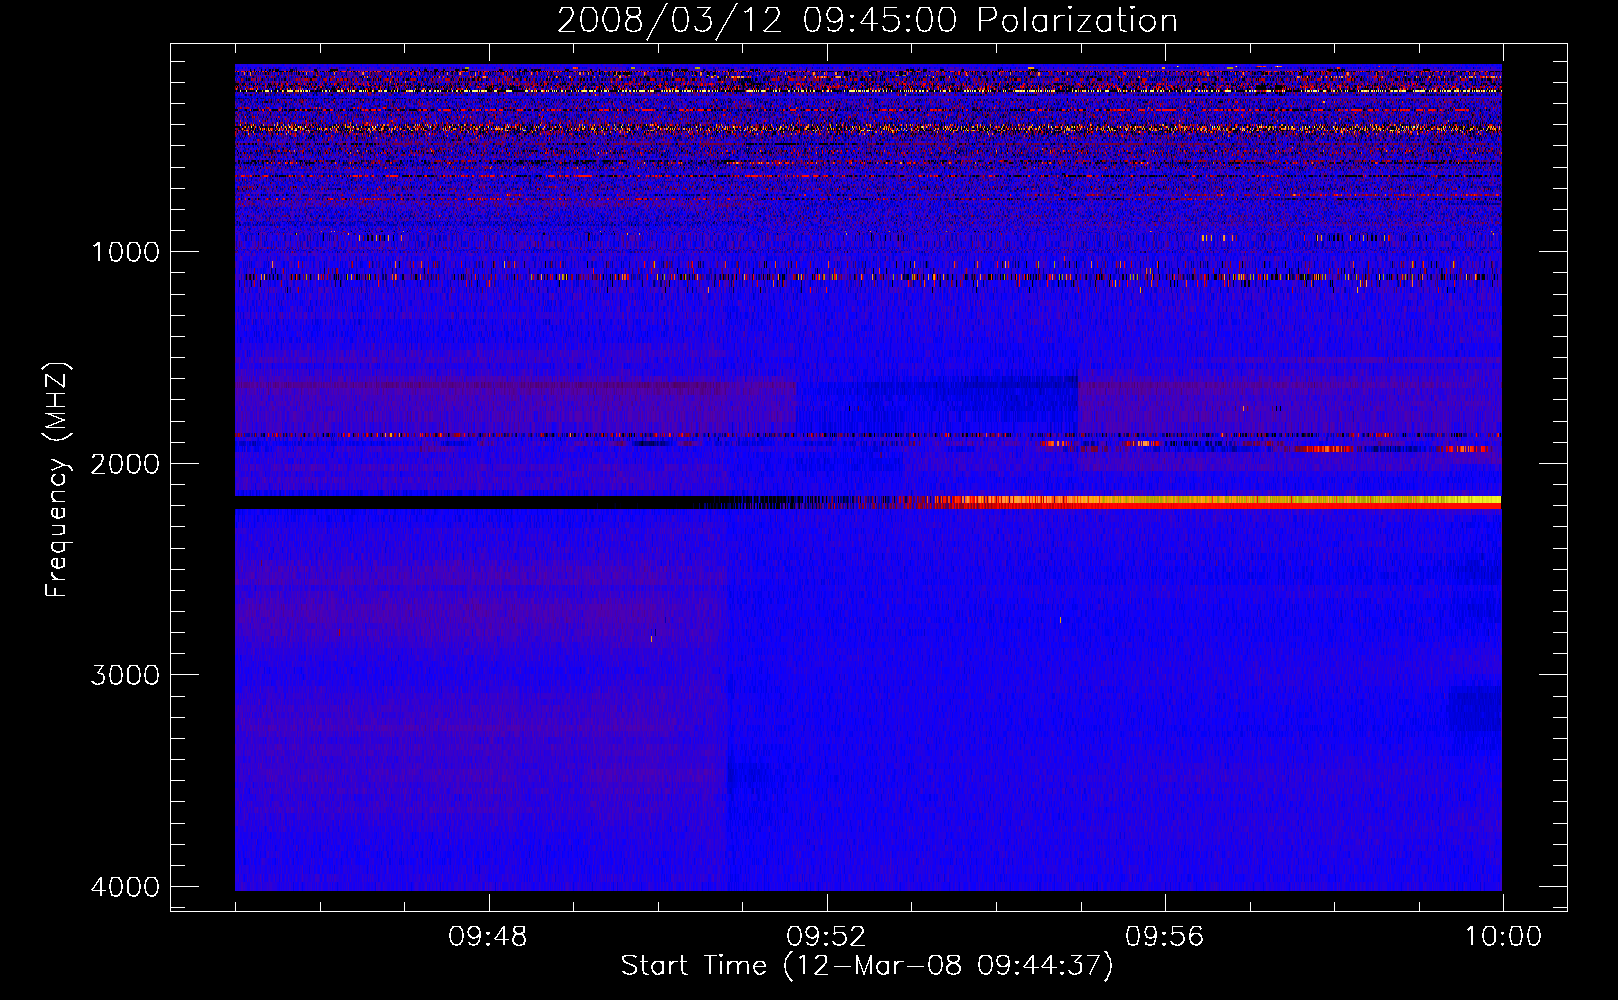The width and height of the screenshot is (1618, 1000).
Task: Click the '09:56' time axis label
Action: click(1165, 937)
